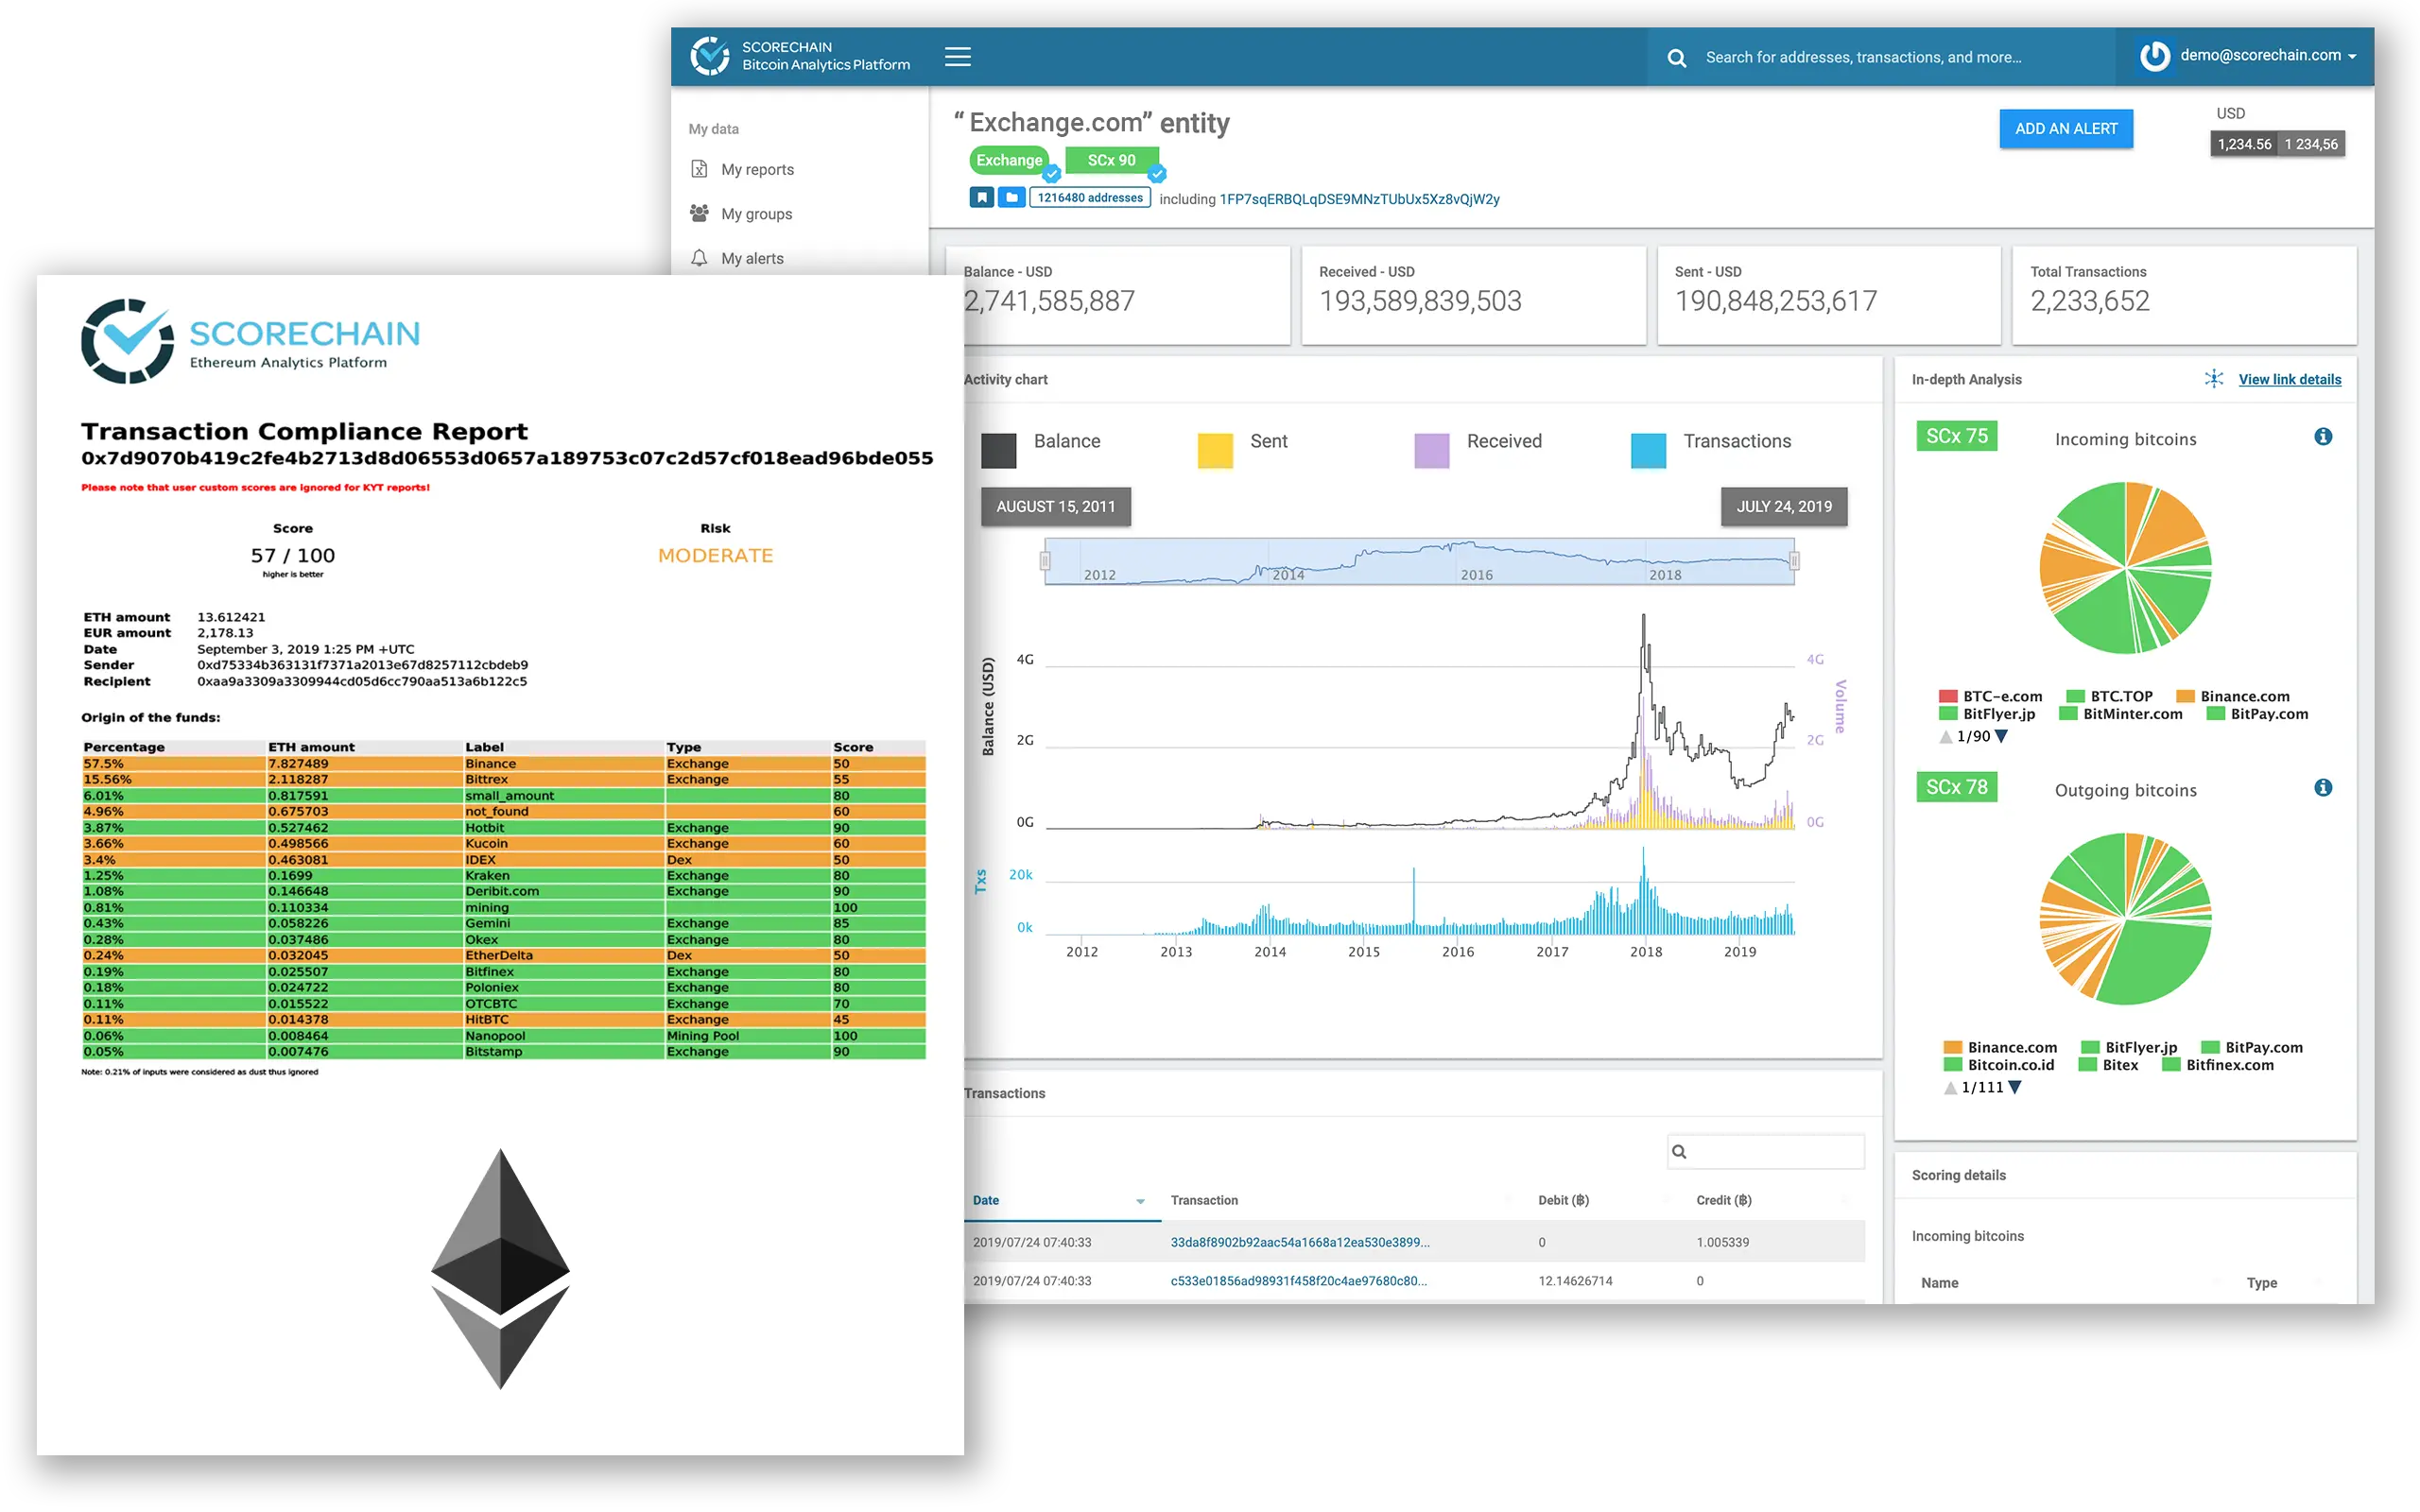Click the search magnifier icon in header

tap(1677, 58)
